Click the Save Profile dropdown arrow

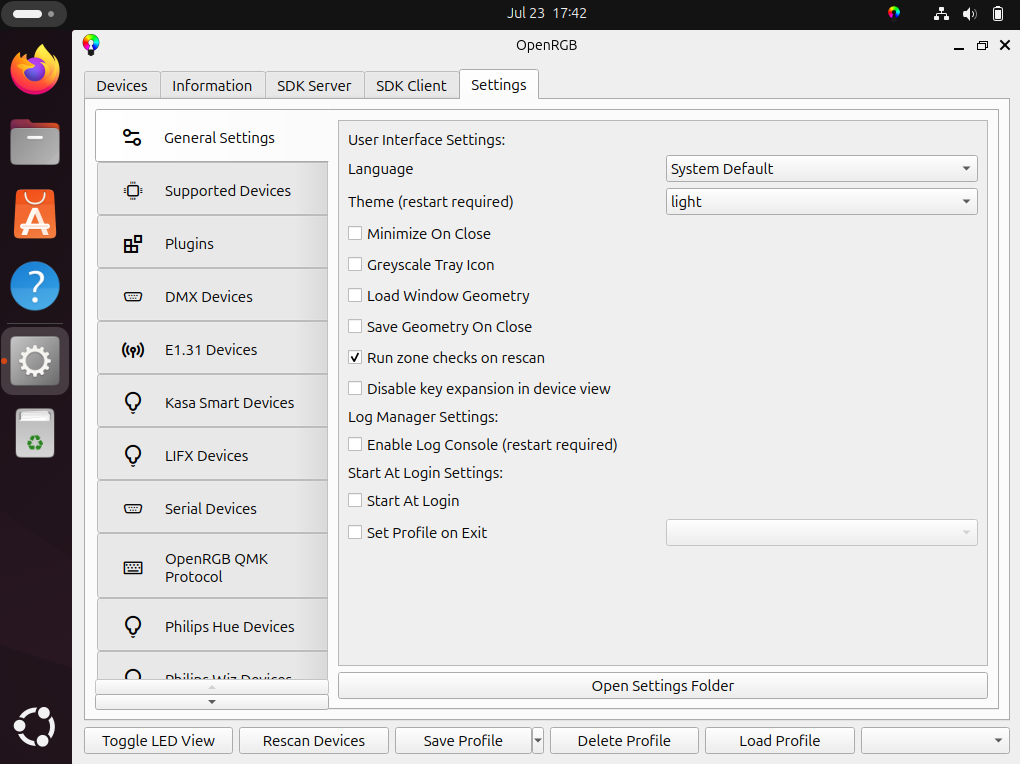(x=538, y=741)
